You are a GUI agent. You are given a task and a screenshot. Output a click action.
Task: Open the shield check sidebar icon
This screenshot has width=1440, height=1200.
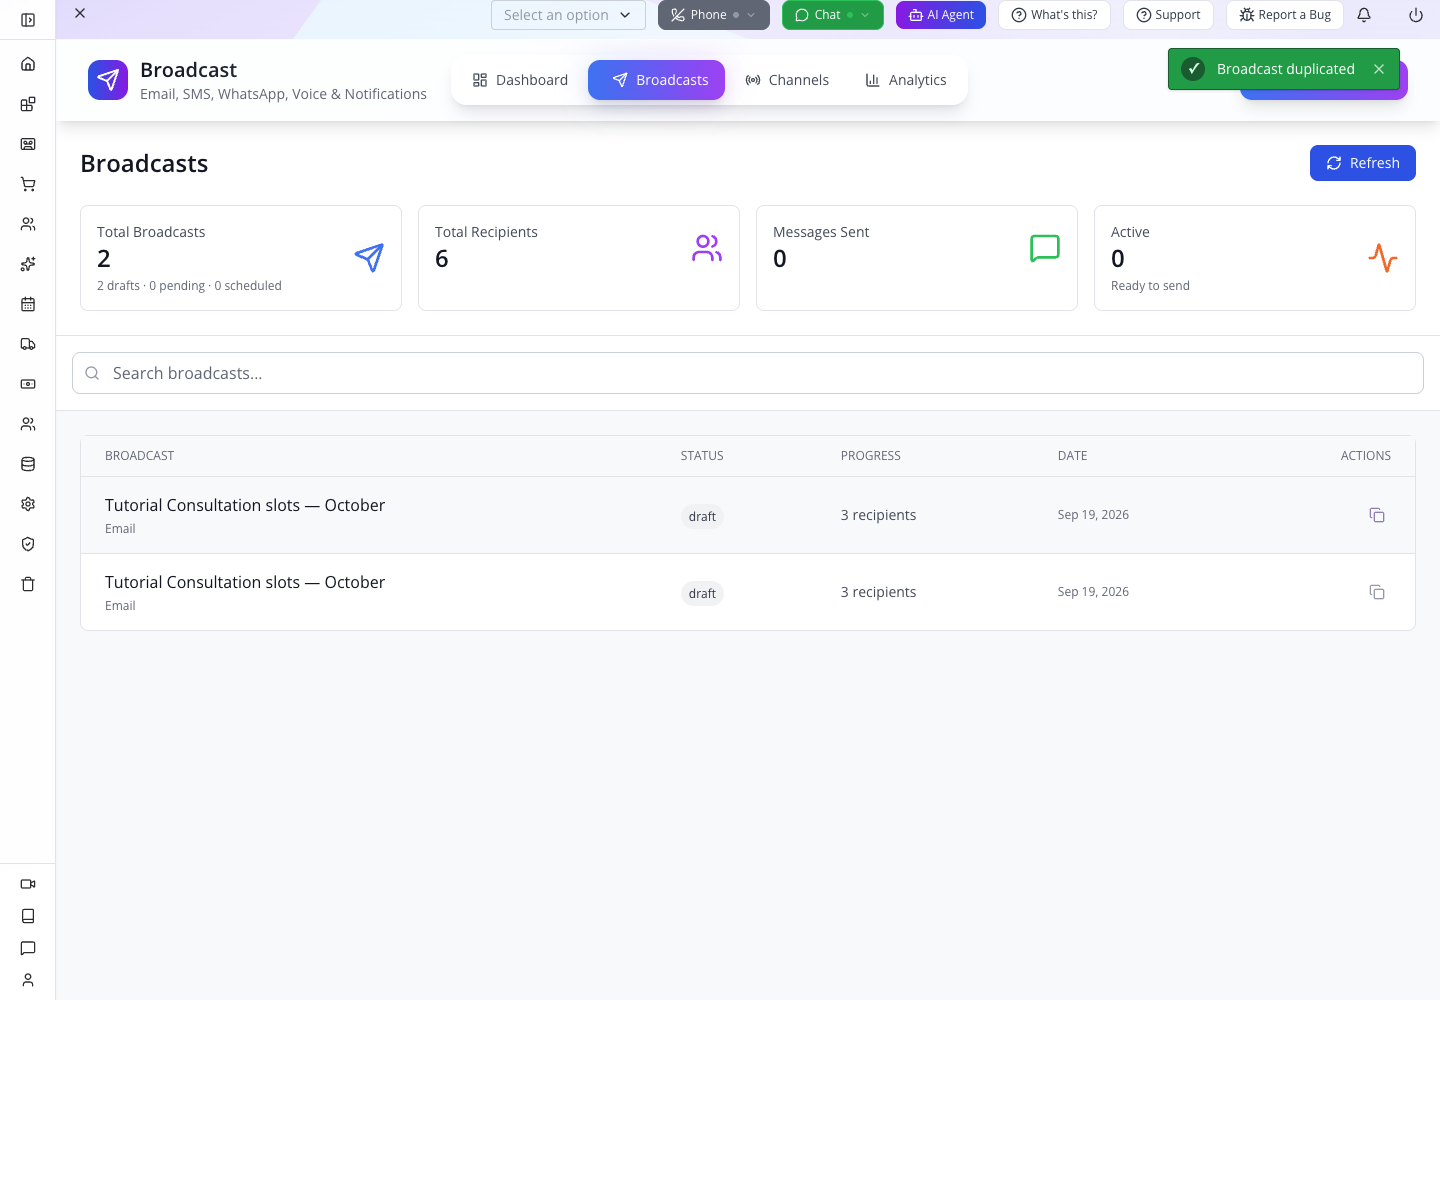(28, 544)
